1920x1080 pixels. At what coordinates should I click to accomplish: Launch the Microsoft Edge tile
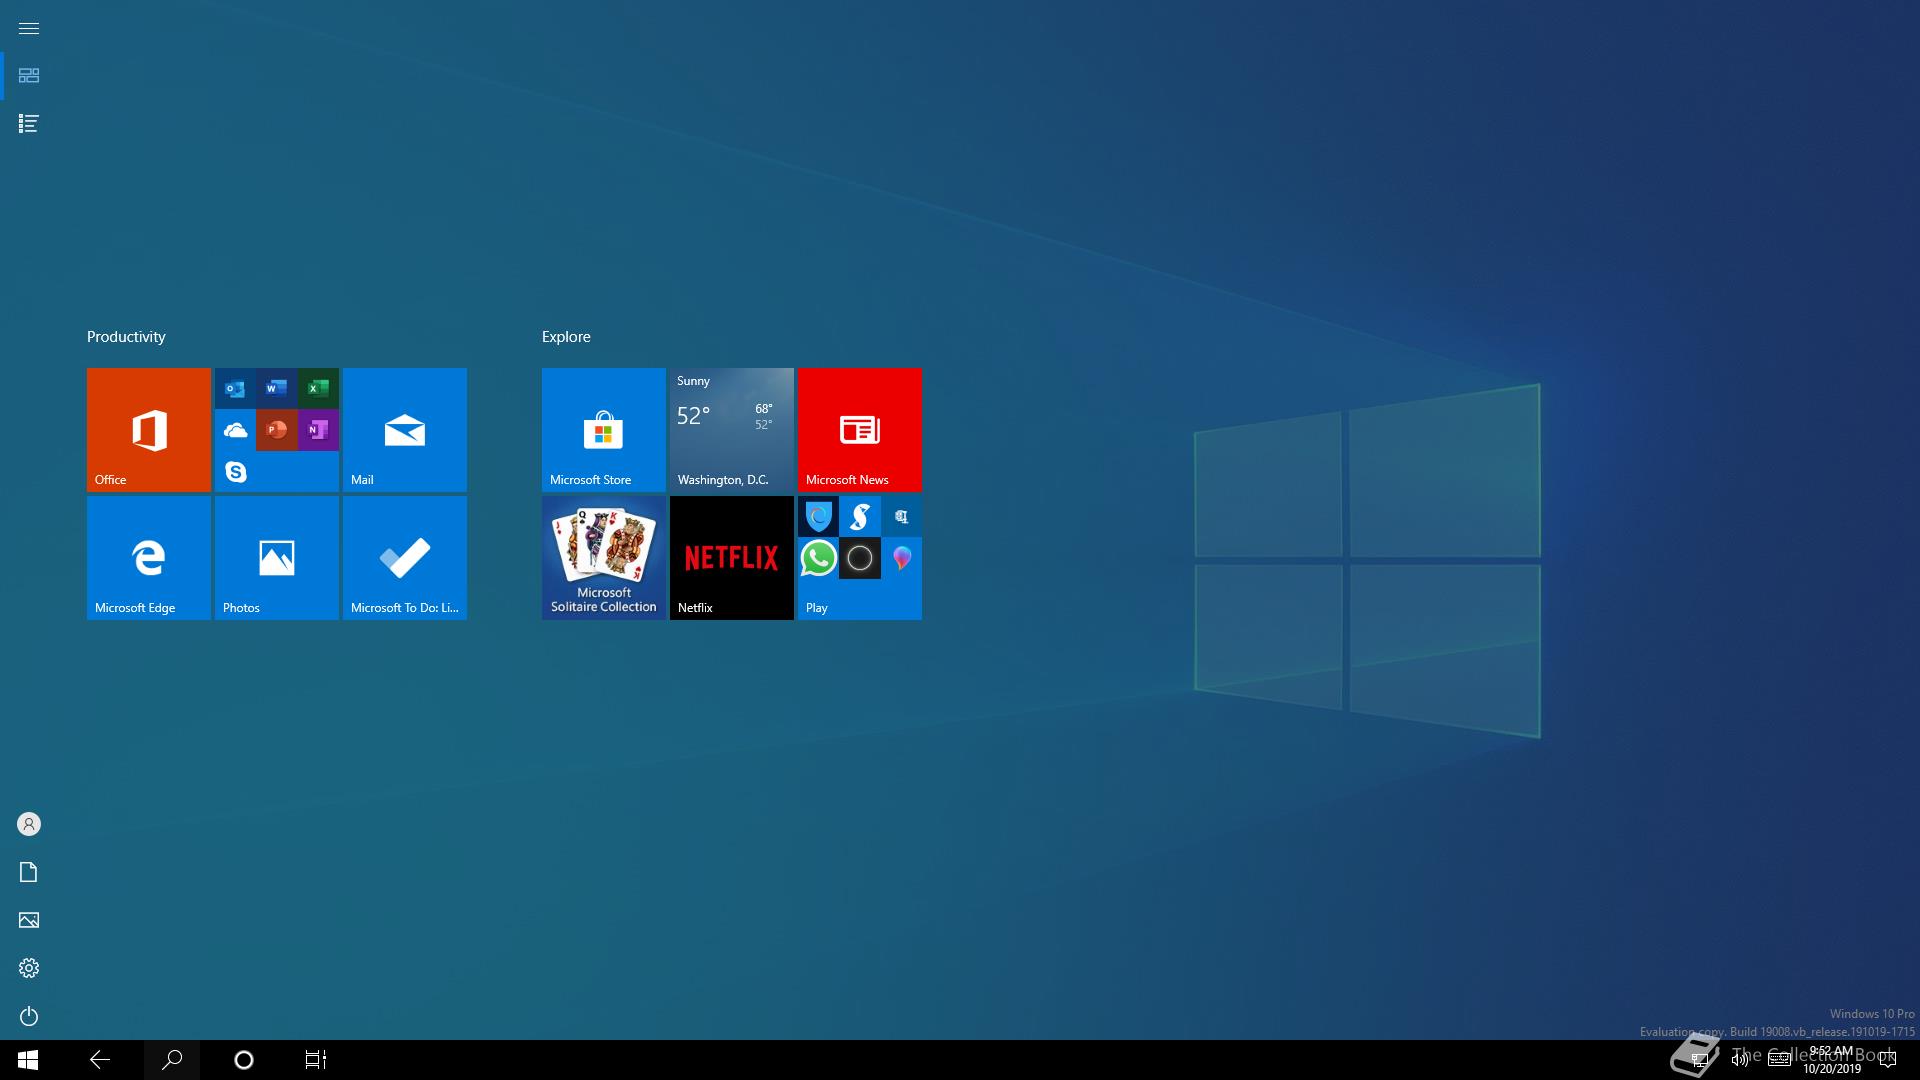(149, 558)
